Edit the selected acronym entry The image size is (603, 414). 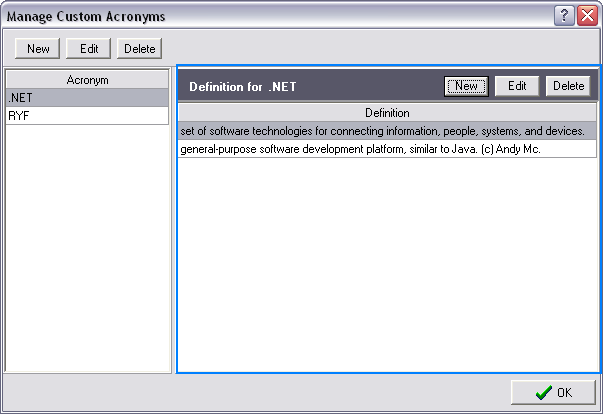(x=88, y=48)
